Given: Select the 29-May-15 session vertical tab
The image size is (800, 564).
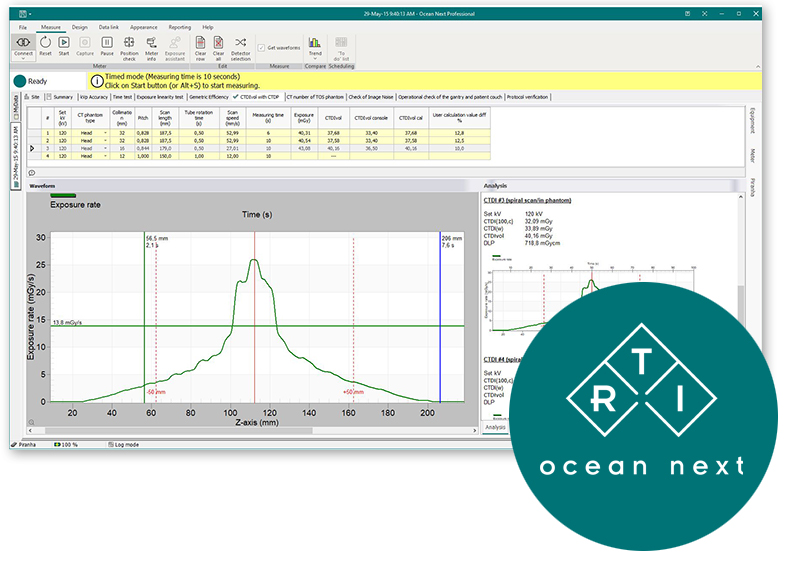Looking at the screenshot, I should [16, 156].
